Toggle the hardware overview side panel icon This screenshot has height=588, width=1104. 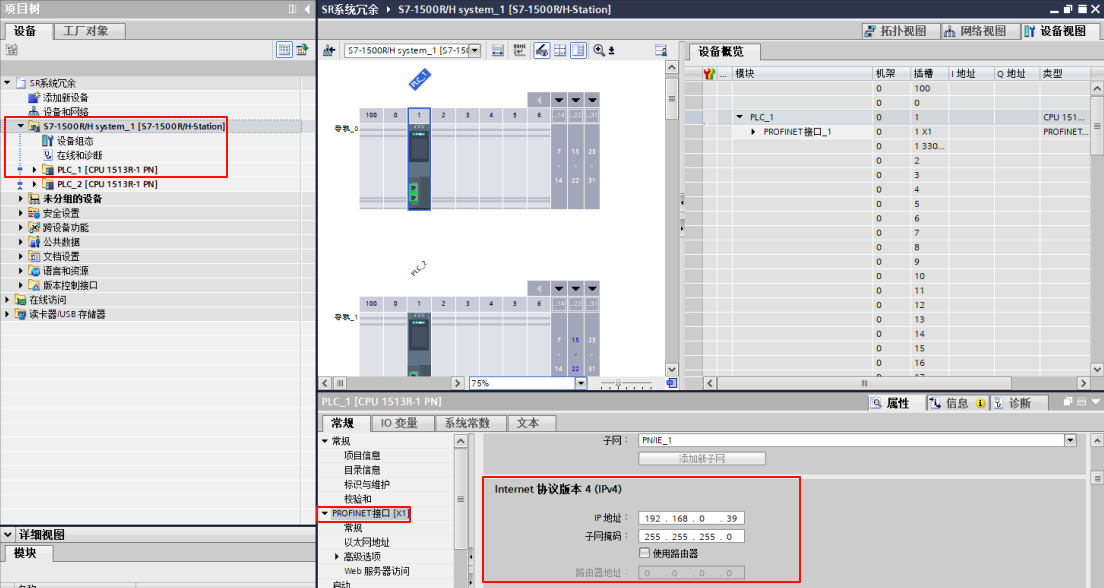pos(578,50)
